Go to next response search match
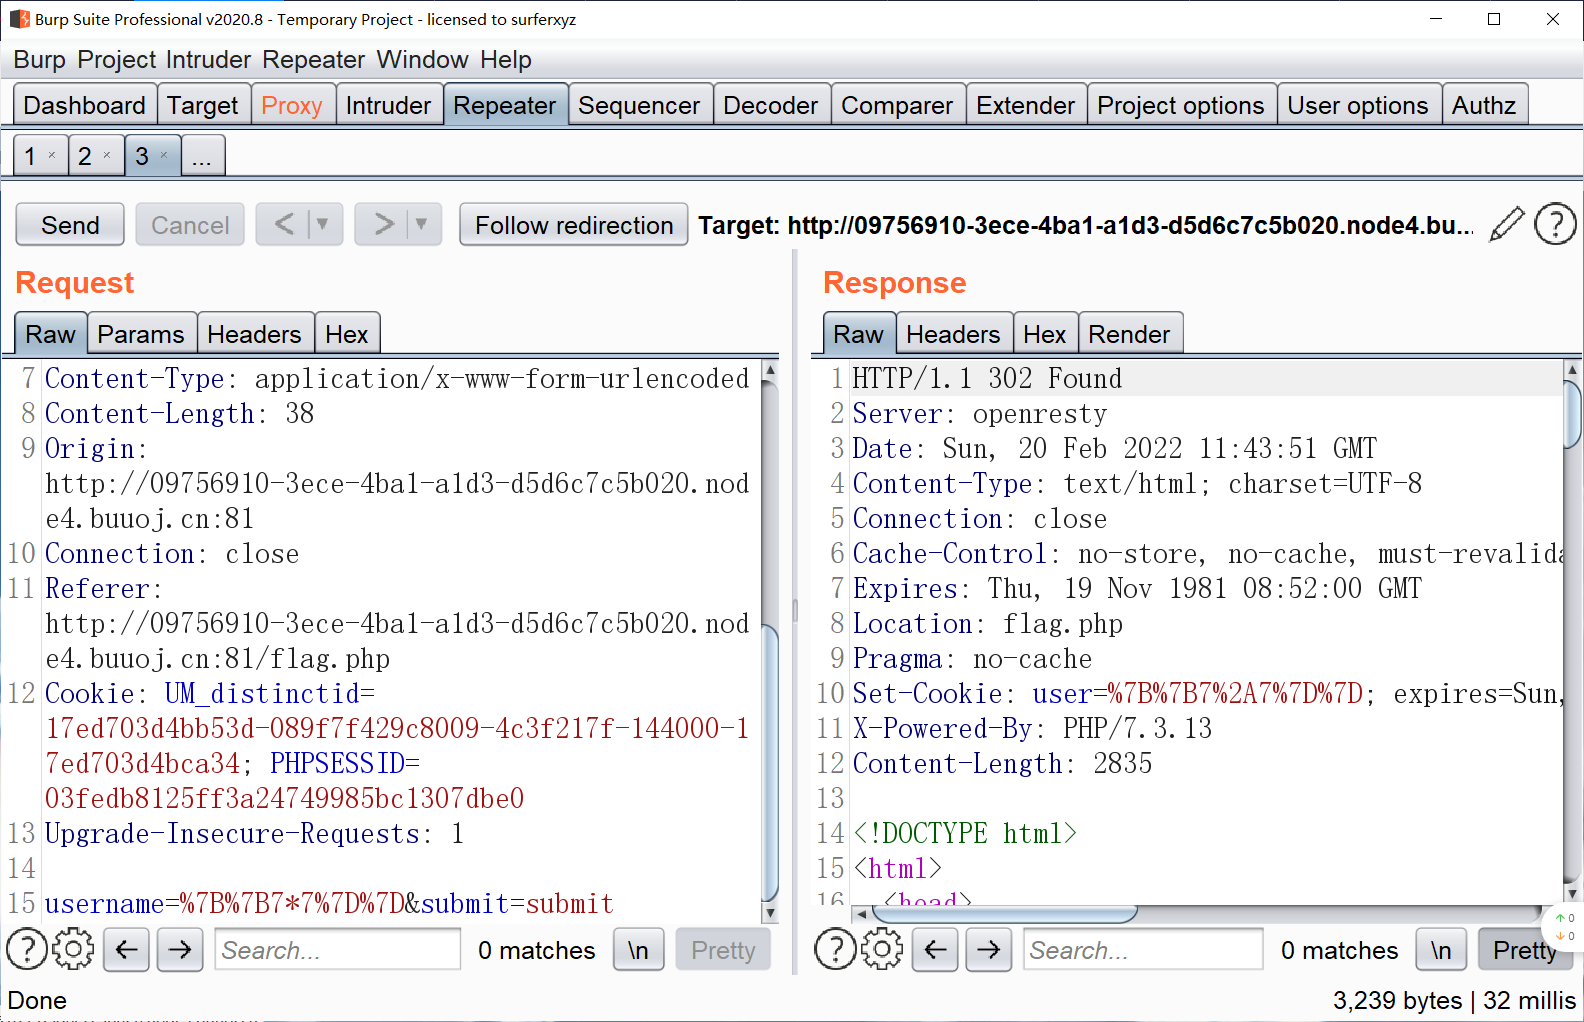The height and width of the screenshot is (1022, 1584). tap(989, 949)
